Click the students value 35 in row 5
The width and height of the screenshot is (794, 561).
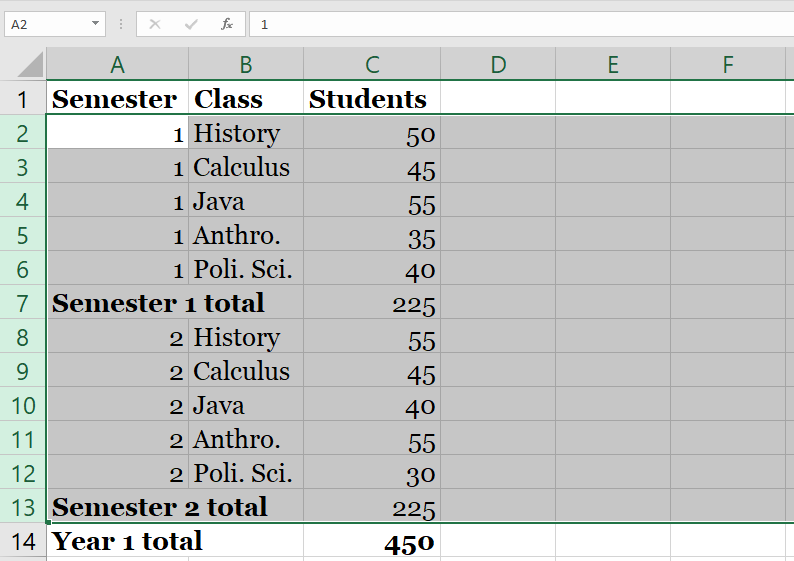[x=372, y=234]
